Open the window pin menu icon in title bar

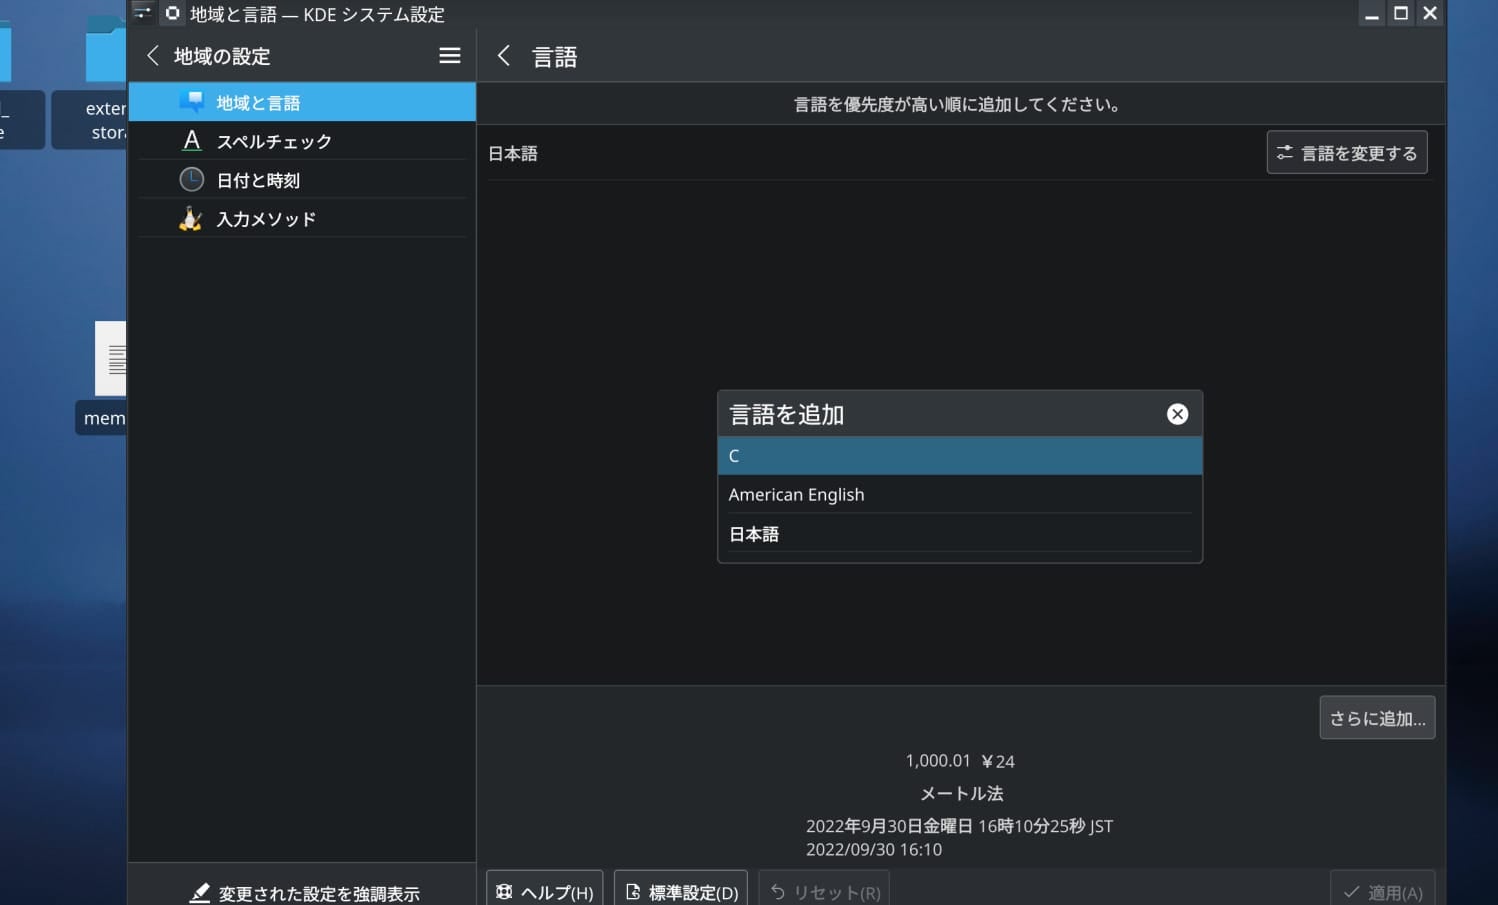click(143, 13)
